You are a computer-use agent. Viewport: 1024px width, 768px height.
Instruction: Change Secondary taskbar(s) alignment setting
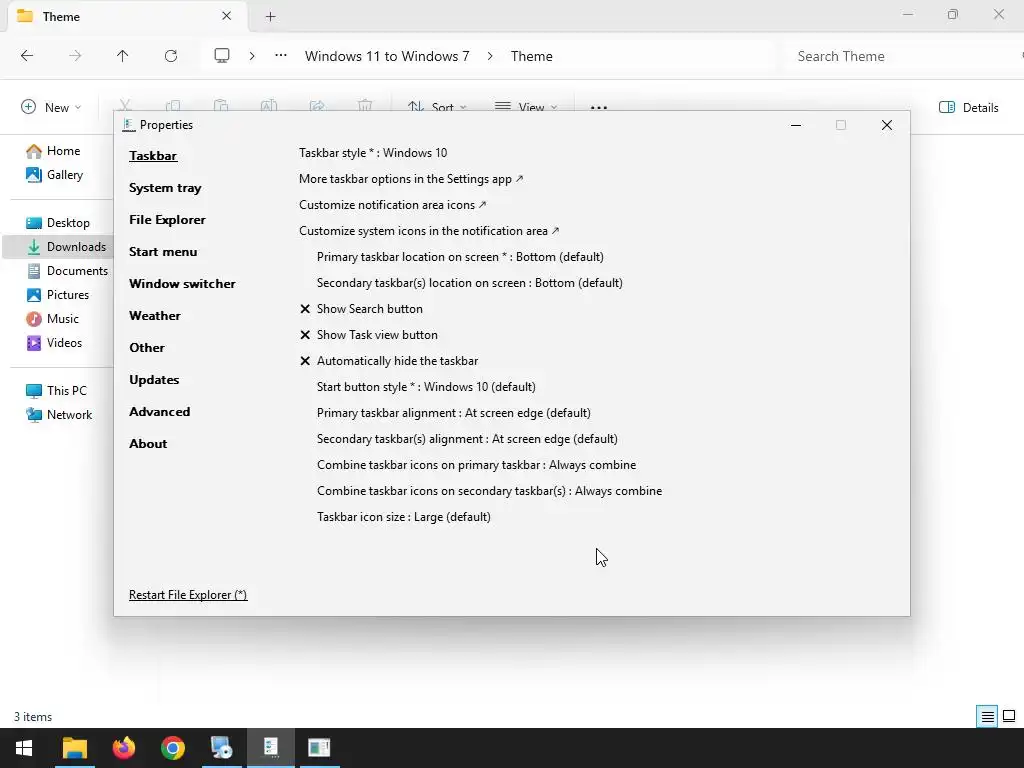tap(468, 439)
